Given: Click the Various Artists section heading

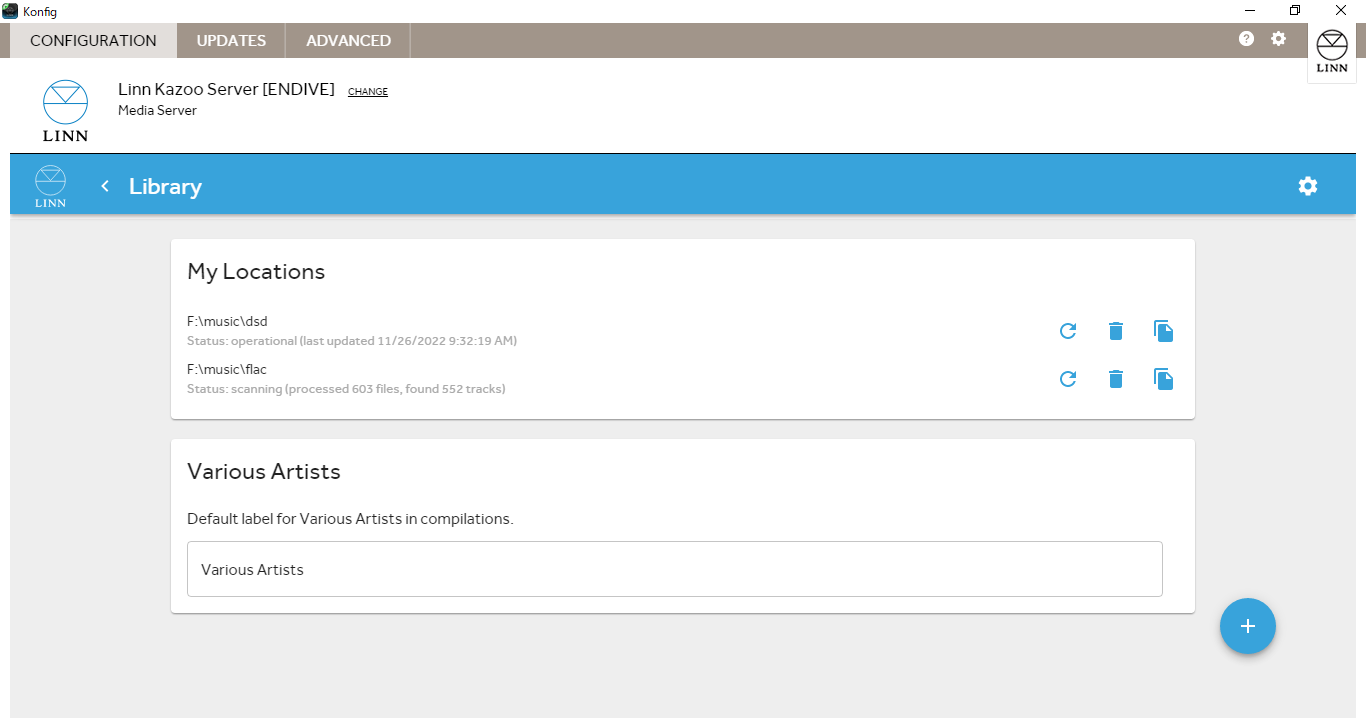Looking at the screenshot, I should tap(264, 472).
